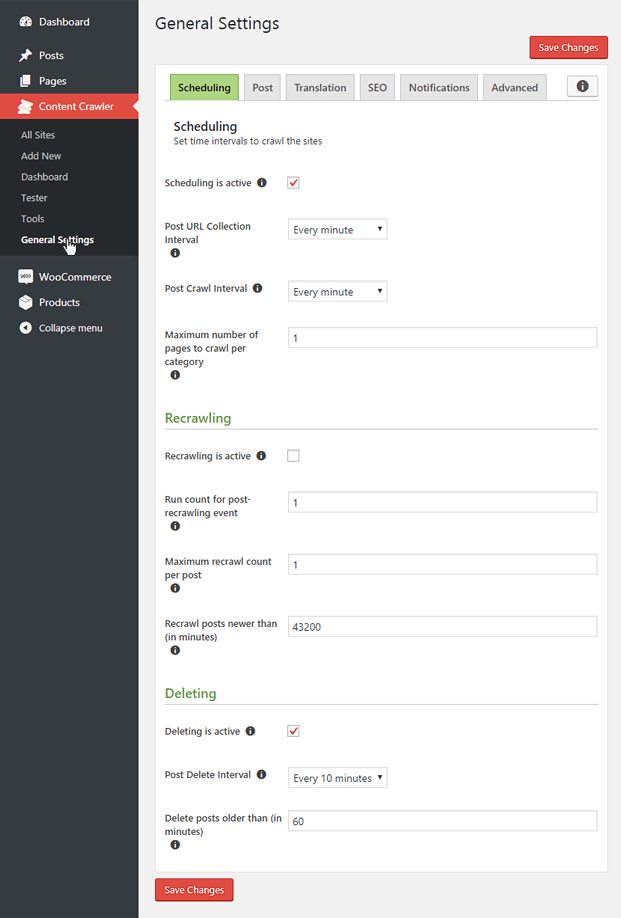Screen dimensions: 621x918
Task: Switch to the Translation tab
Action: coord(319,87)
